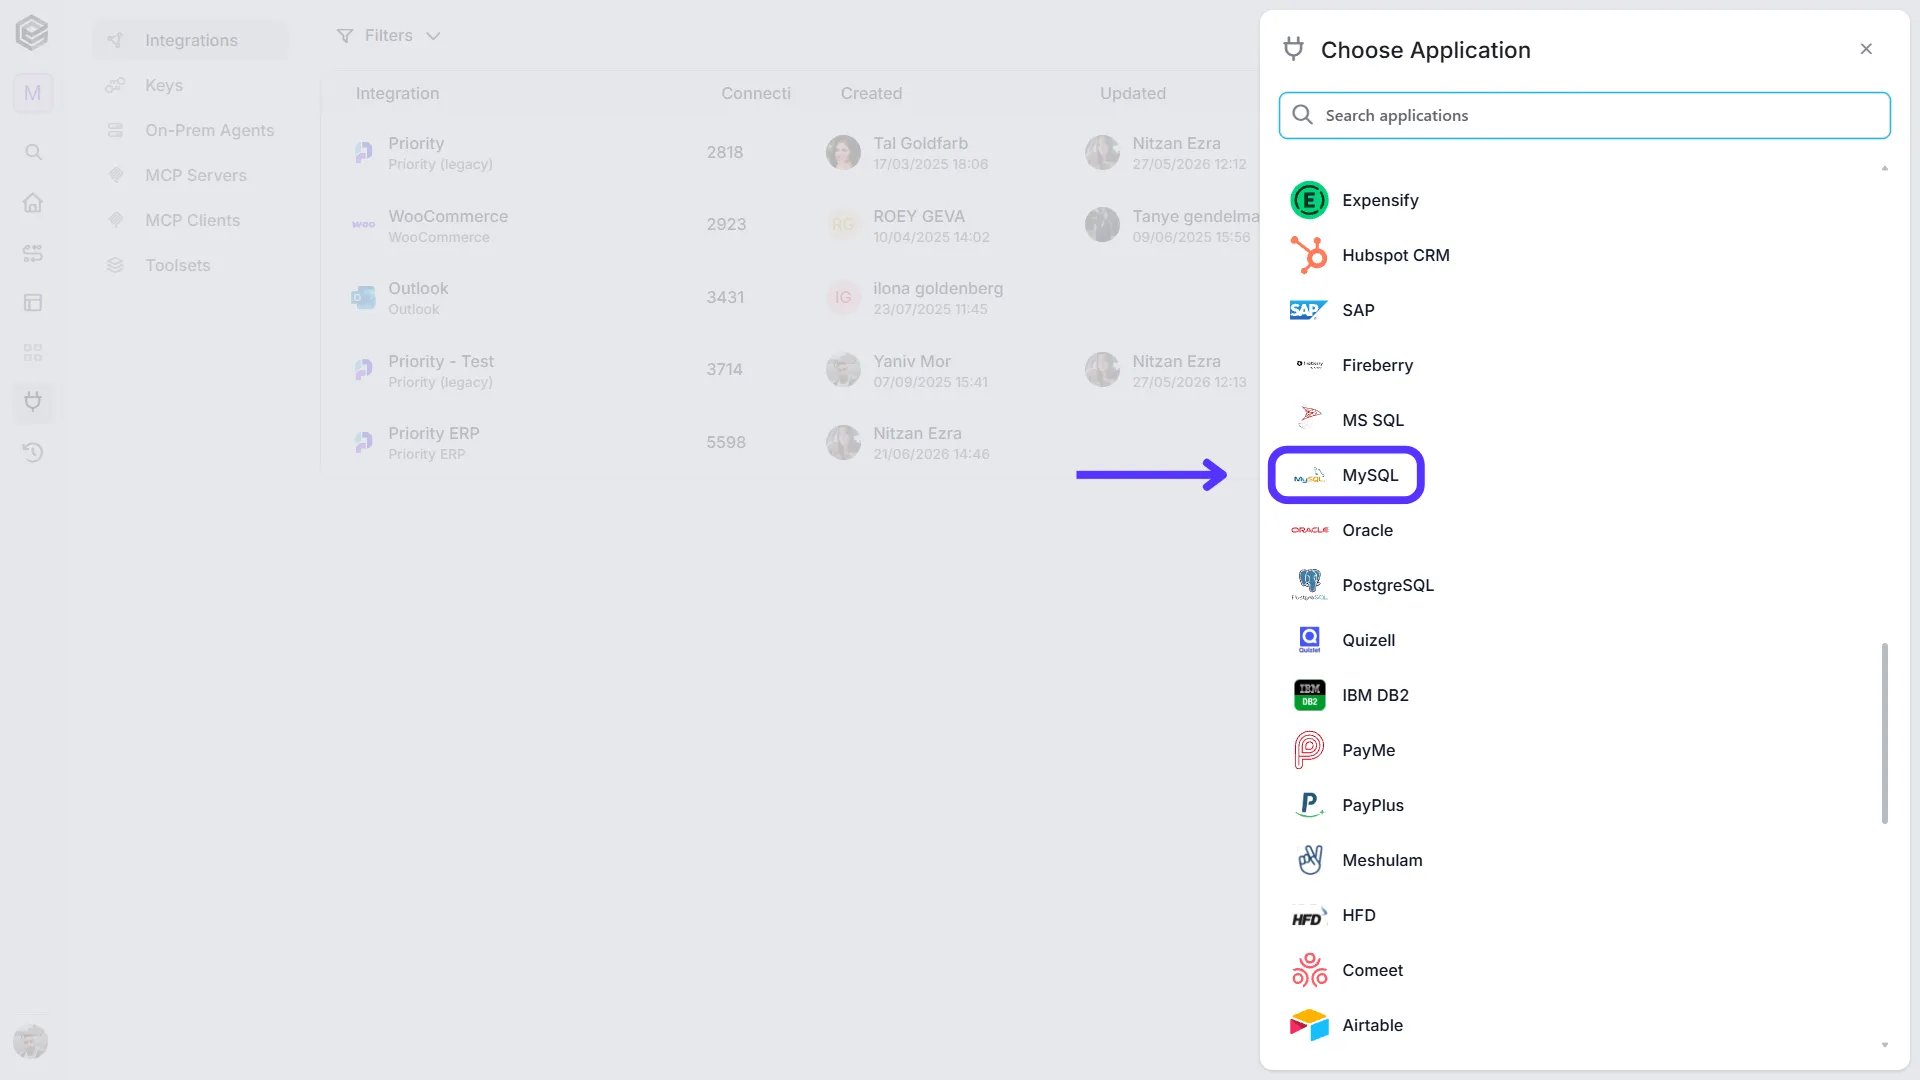The image size is (1920, 1080).
Task: Click the plug integrations icon in left rail
Action: point(33,402)
